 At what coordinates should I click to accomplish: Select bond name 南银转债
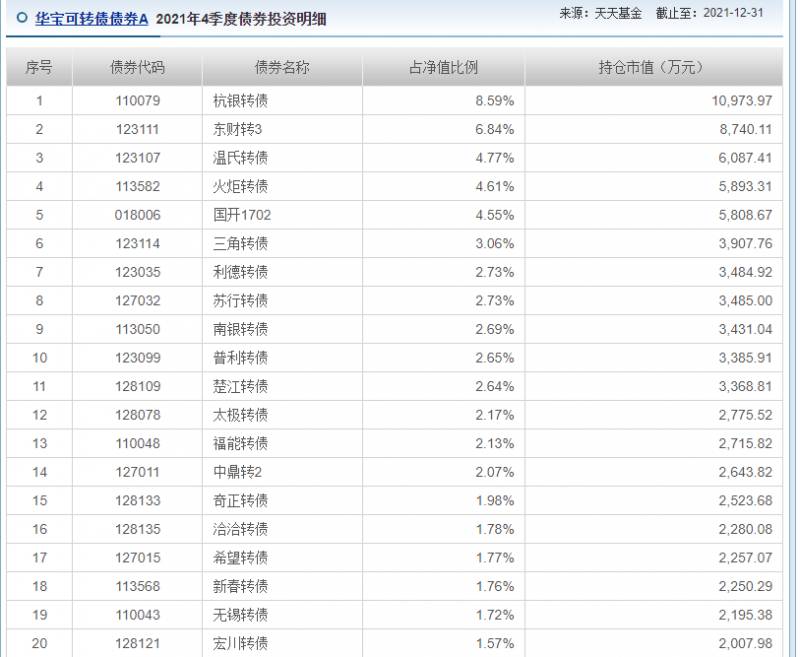click(240, 329)
